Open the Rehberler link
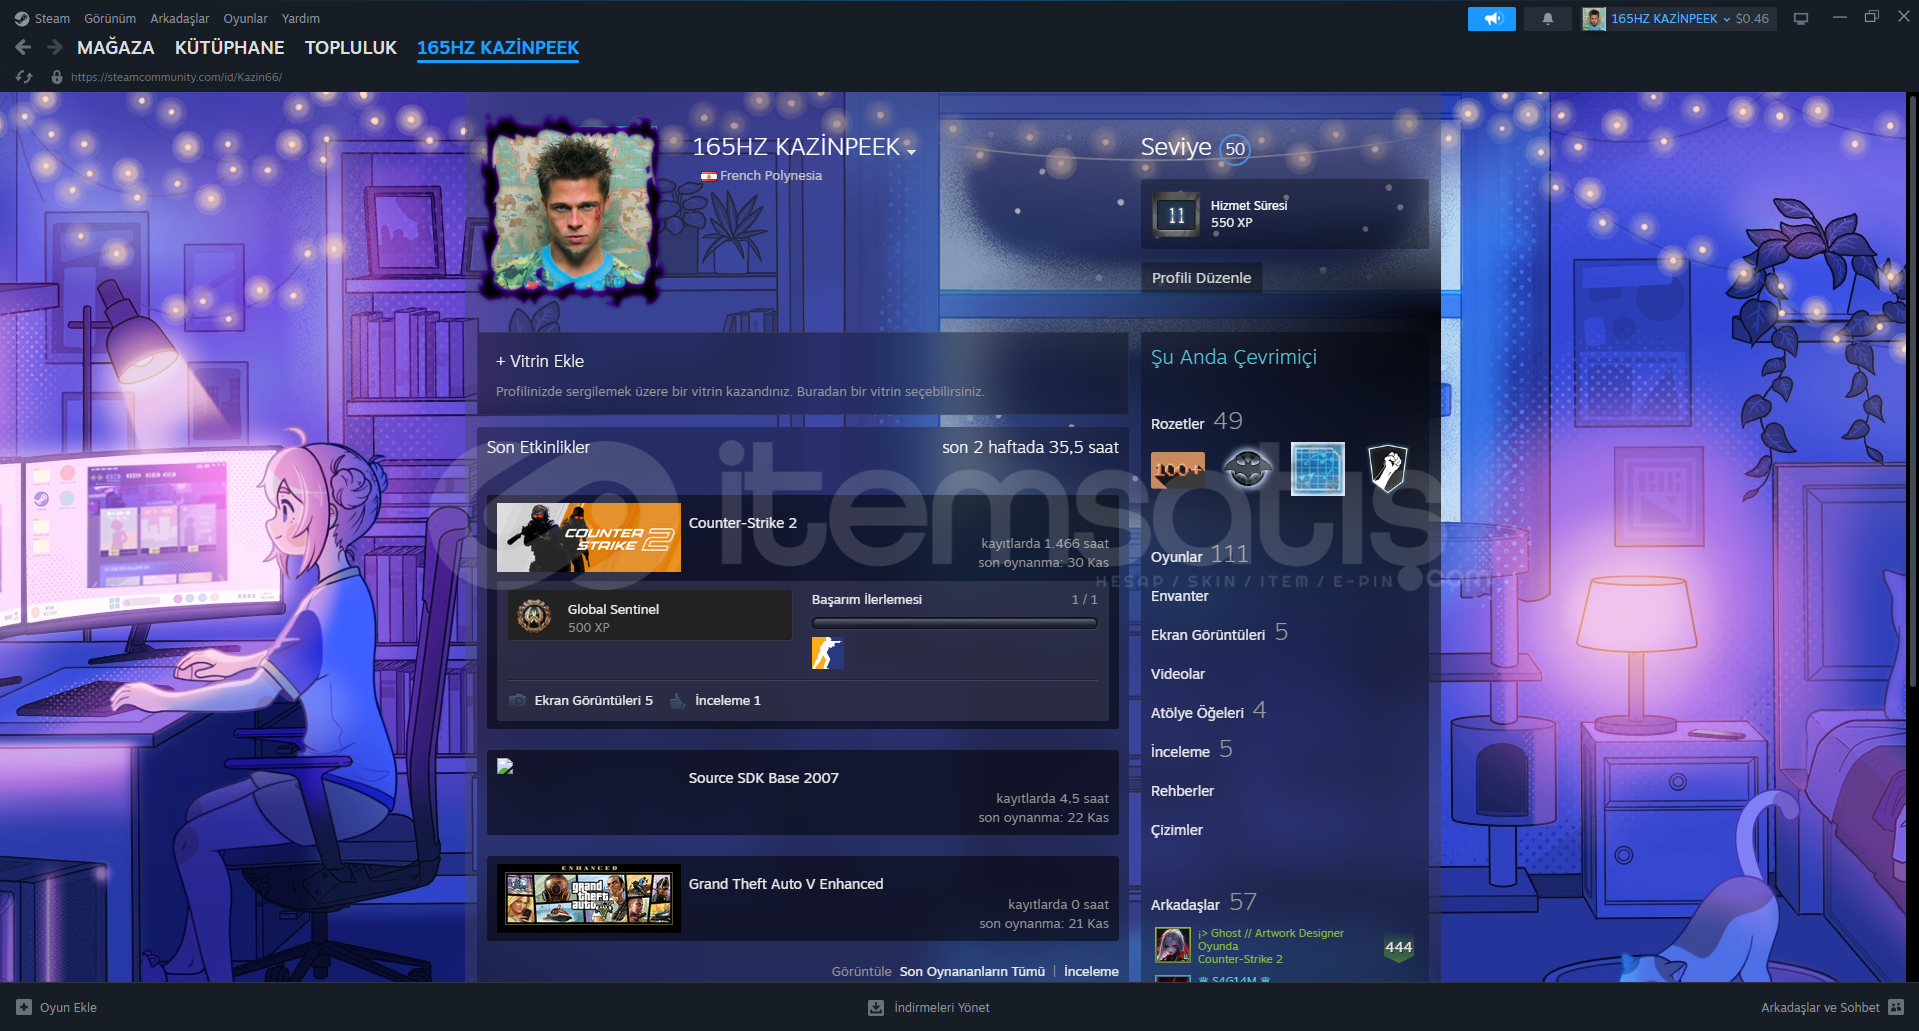The width and height of the screenshot is (1919, 1031). tap(1182, 791)
